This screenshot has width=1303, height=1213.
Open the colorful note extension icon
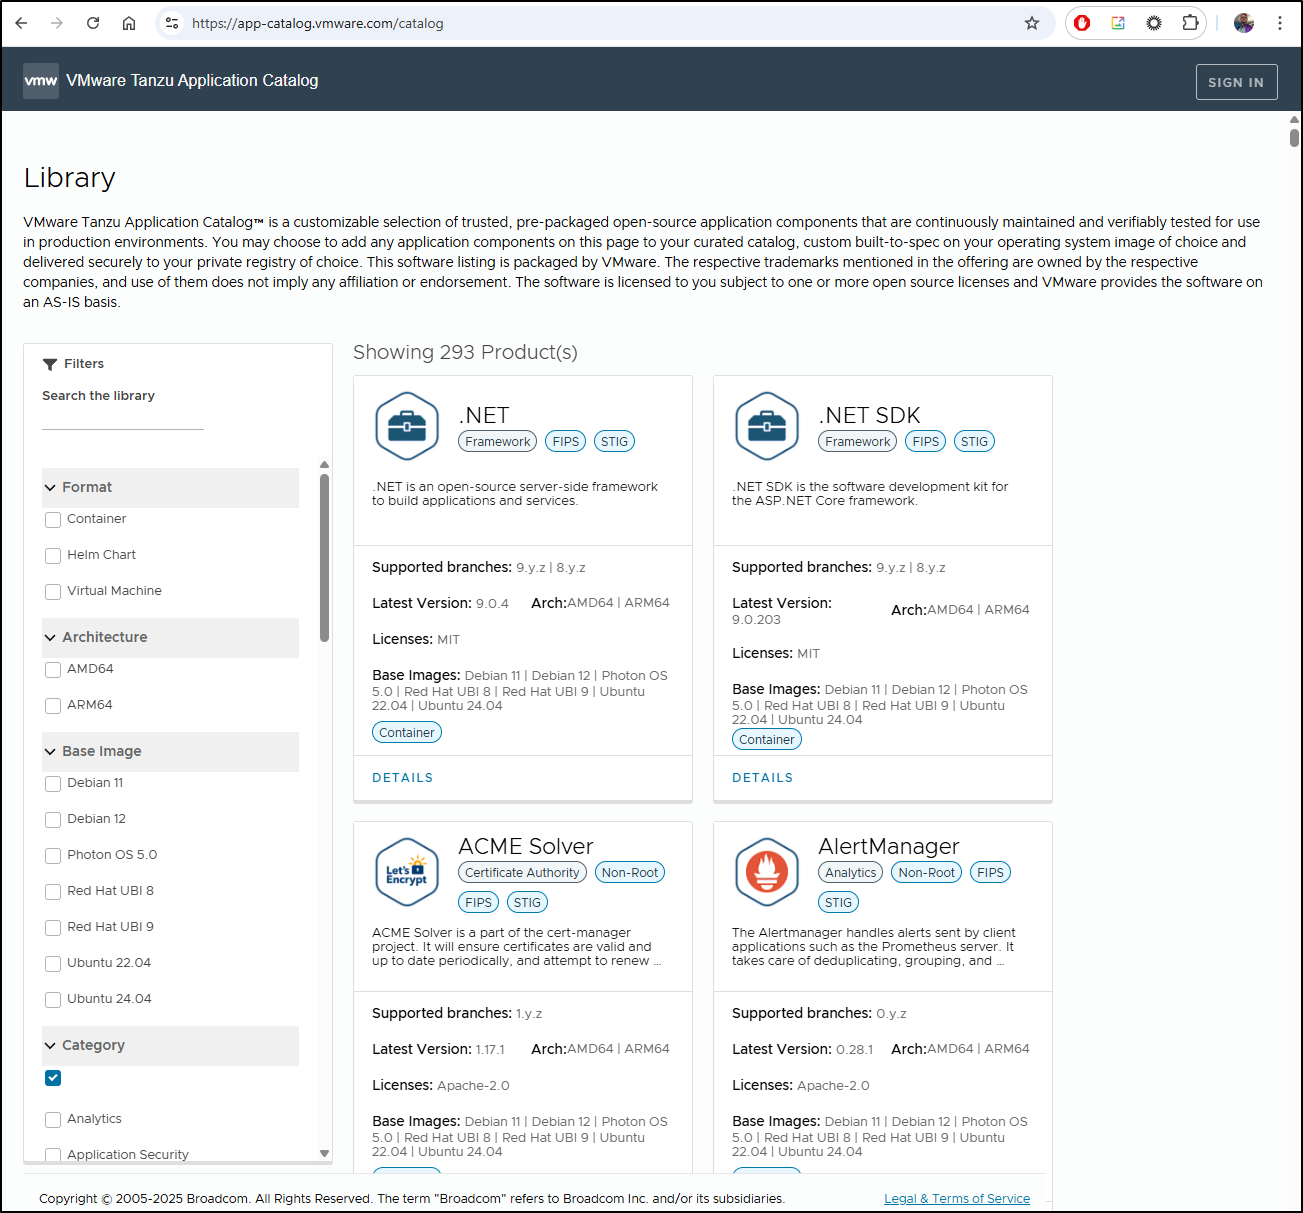click(x=1118, y=23)
